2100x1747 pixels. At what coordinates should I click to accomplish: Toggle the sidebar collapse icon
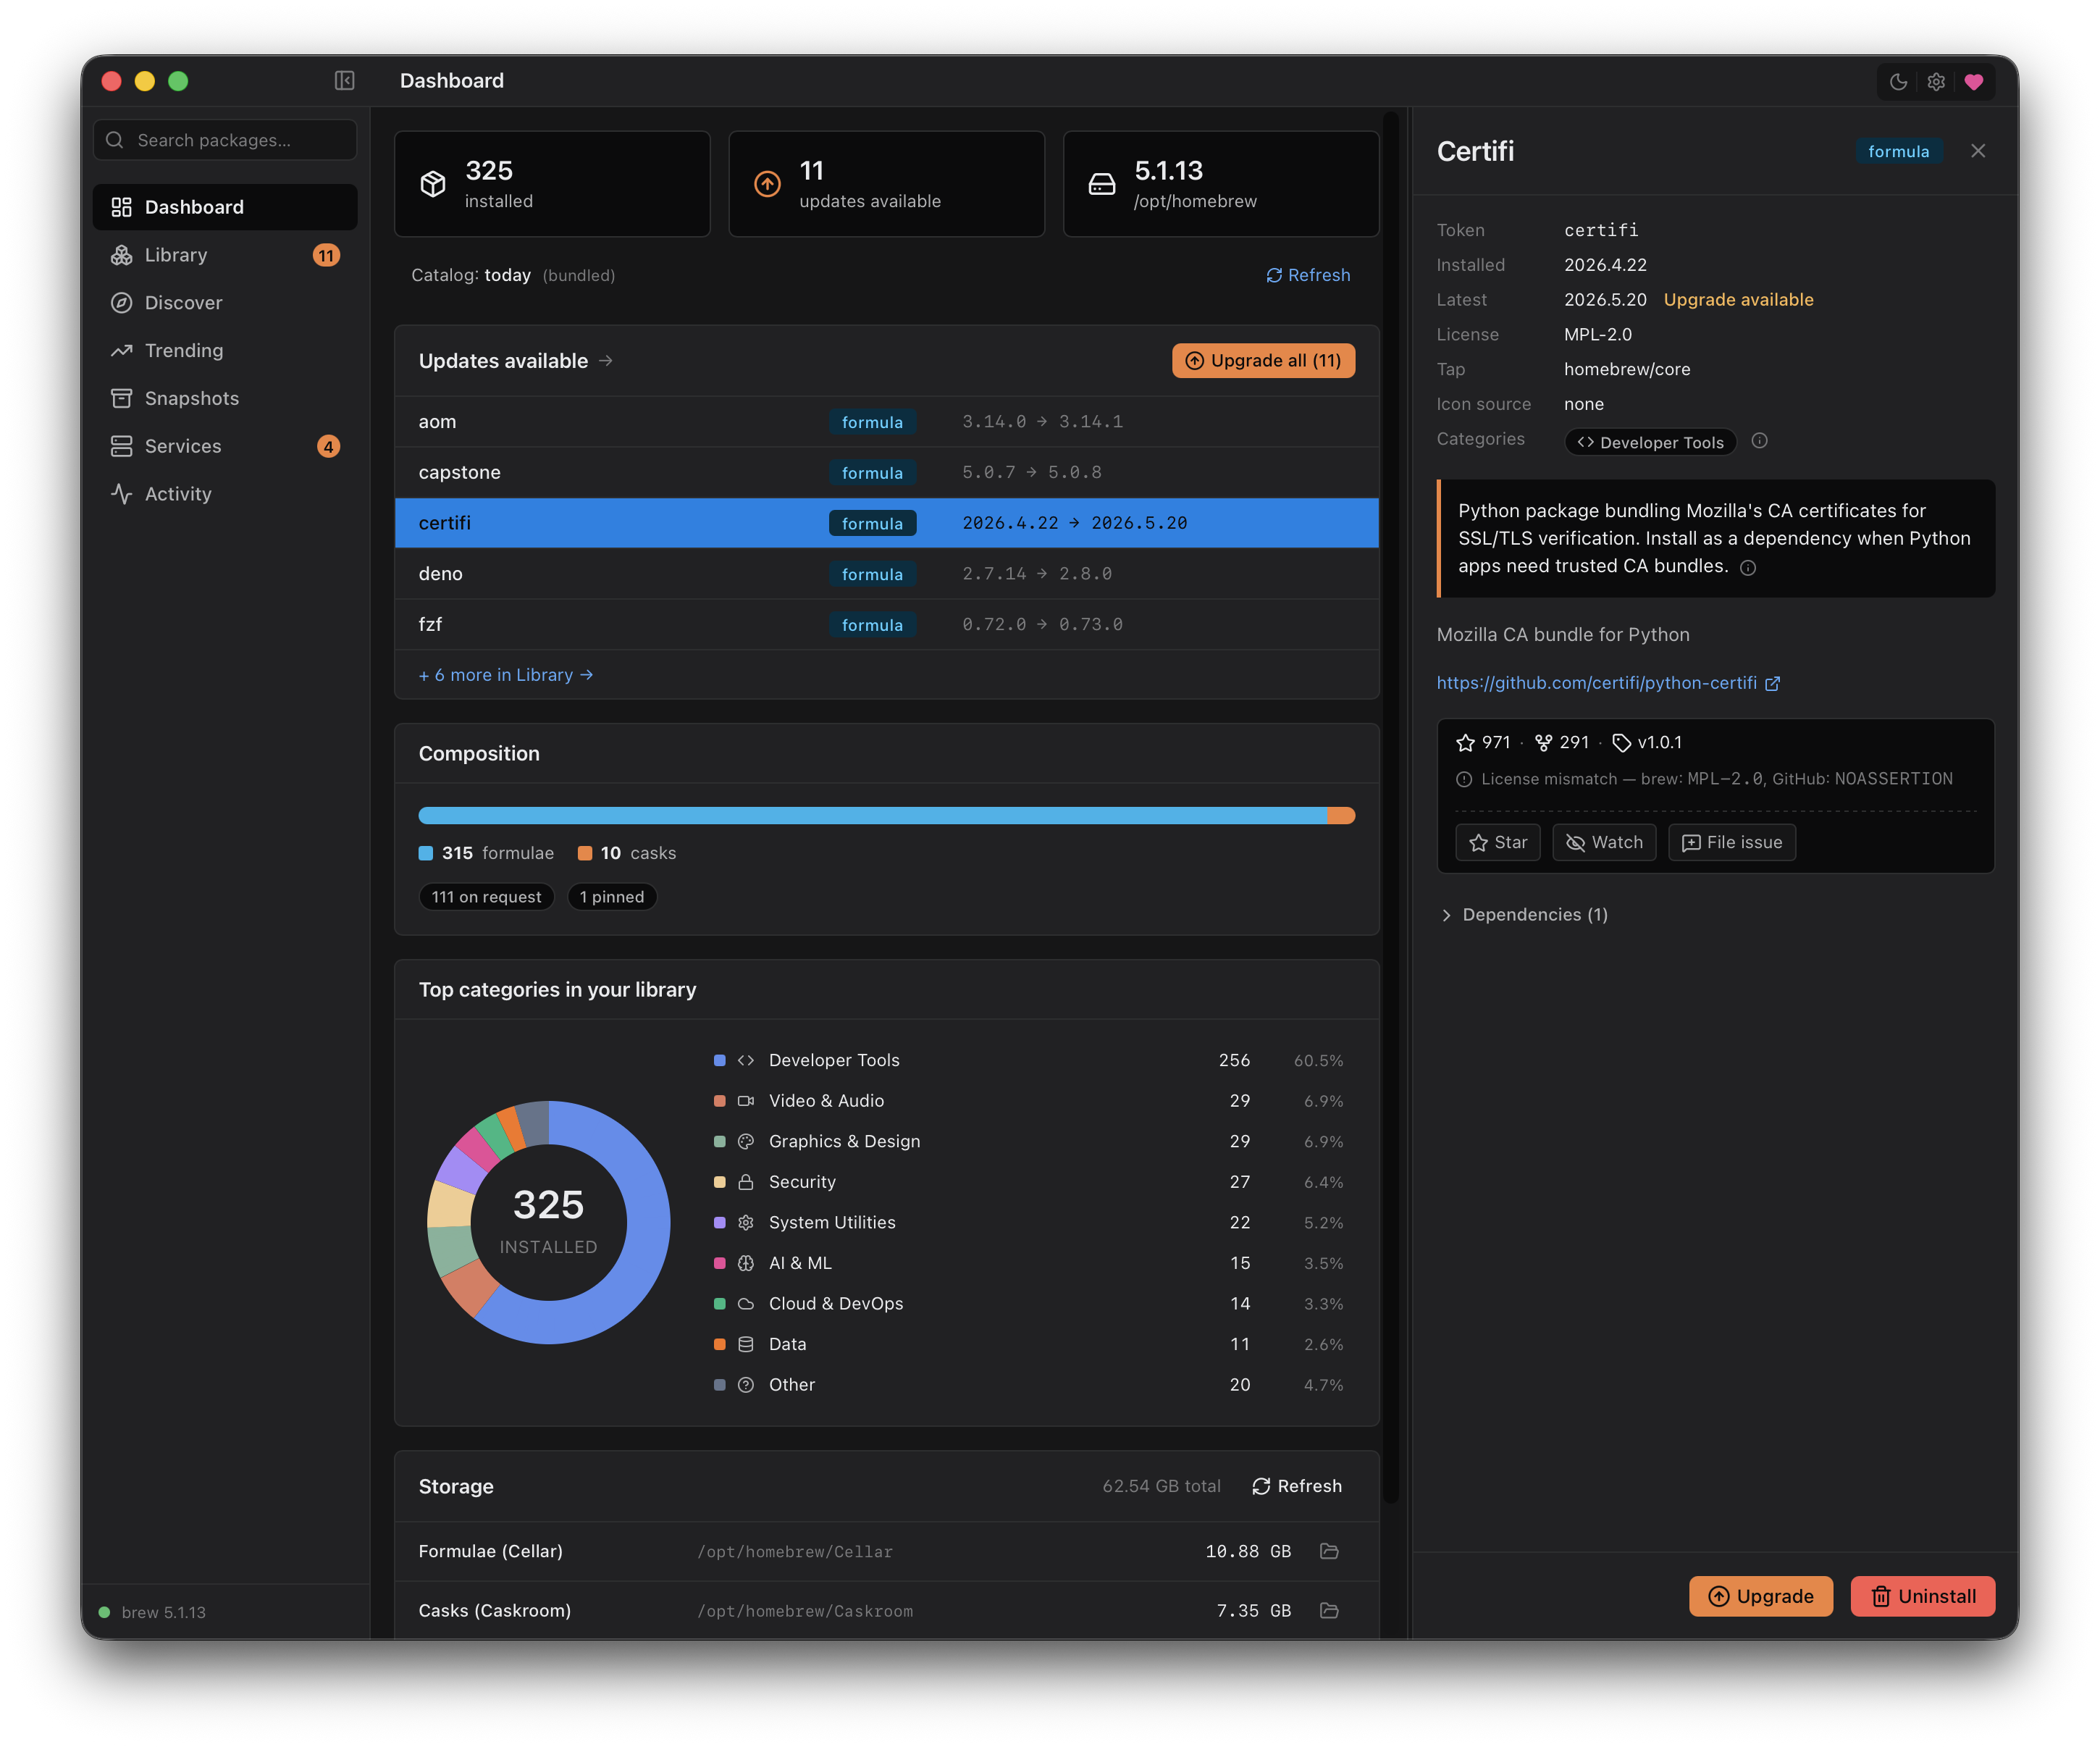coord(344,81)
